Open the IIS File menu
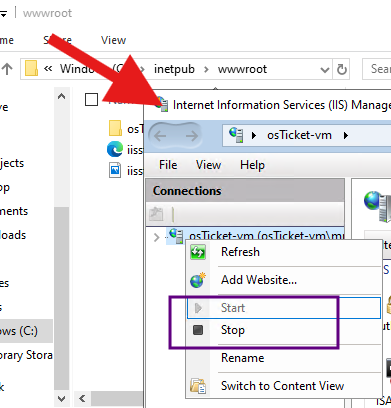 [168, 165]
